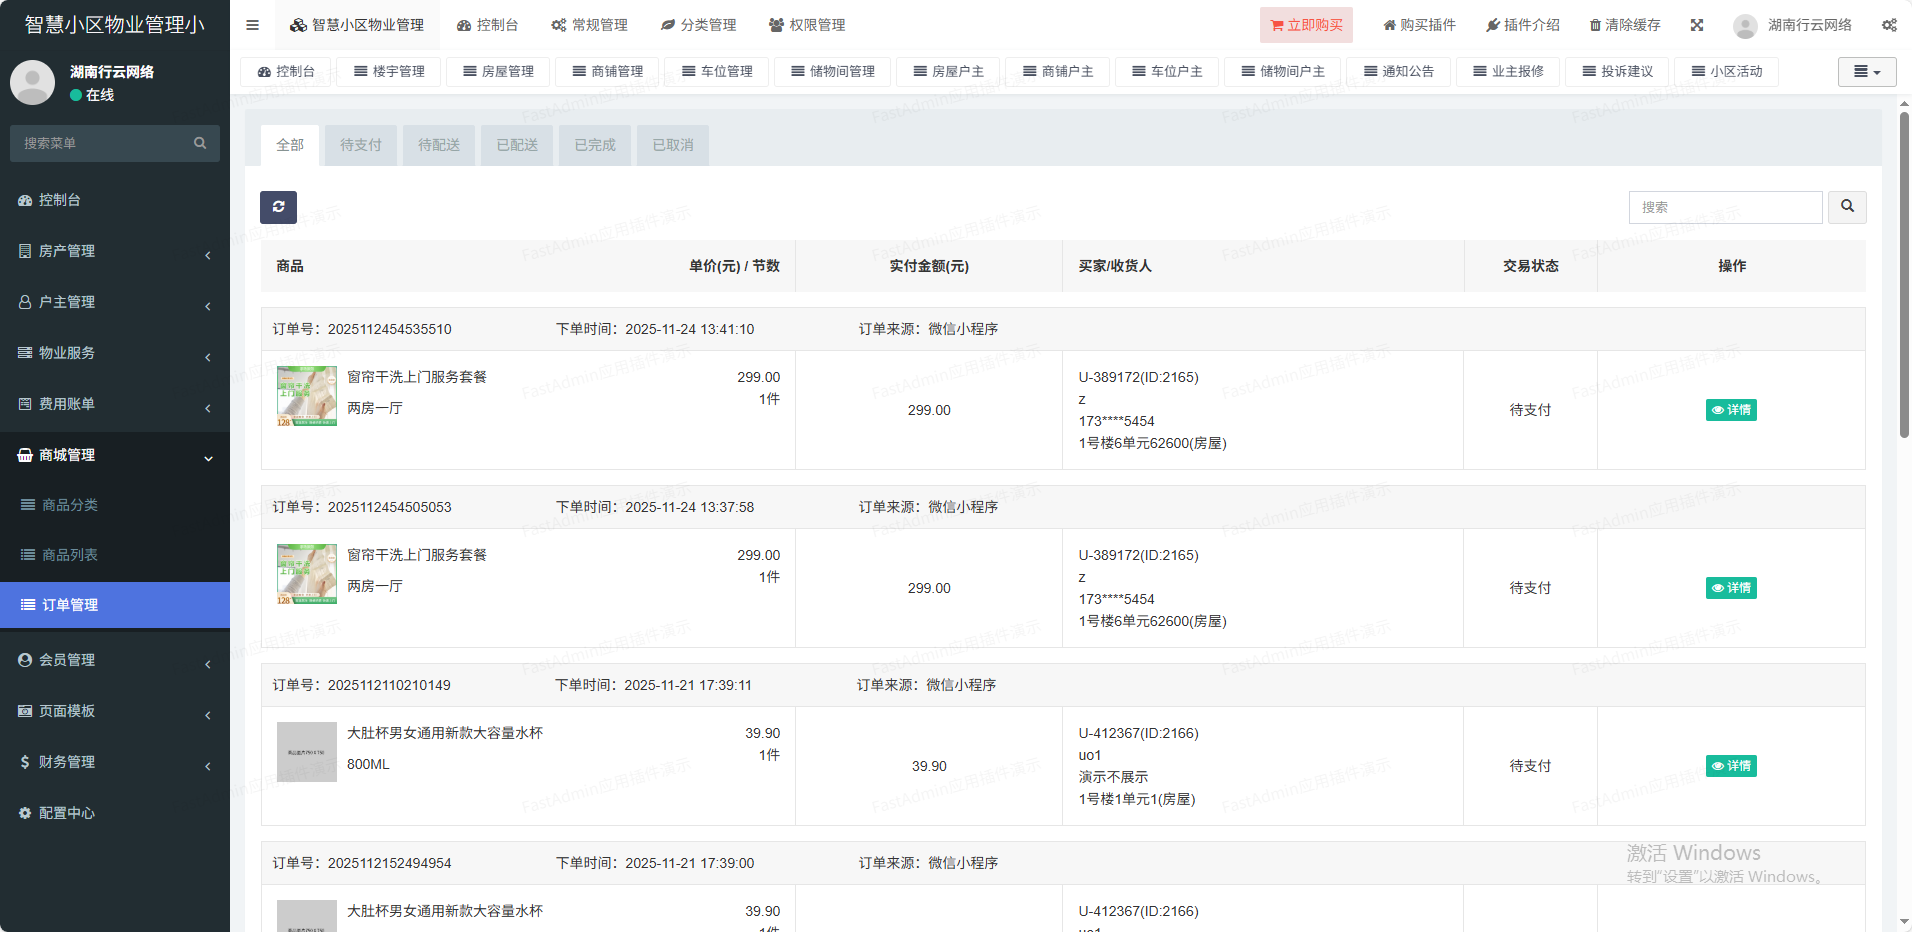
Task: Open 商品列表 in the sidebar
Action: pyautogui.click(x=70, y=555)
